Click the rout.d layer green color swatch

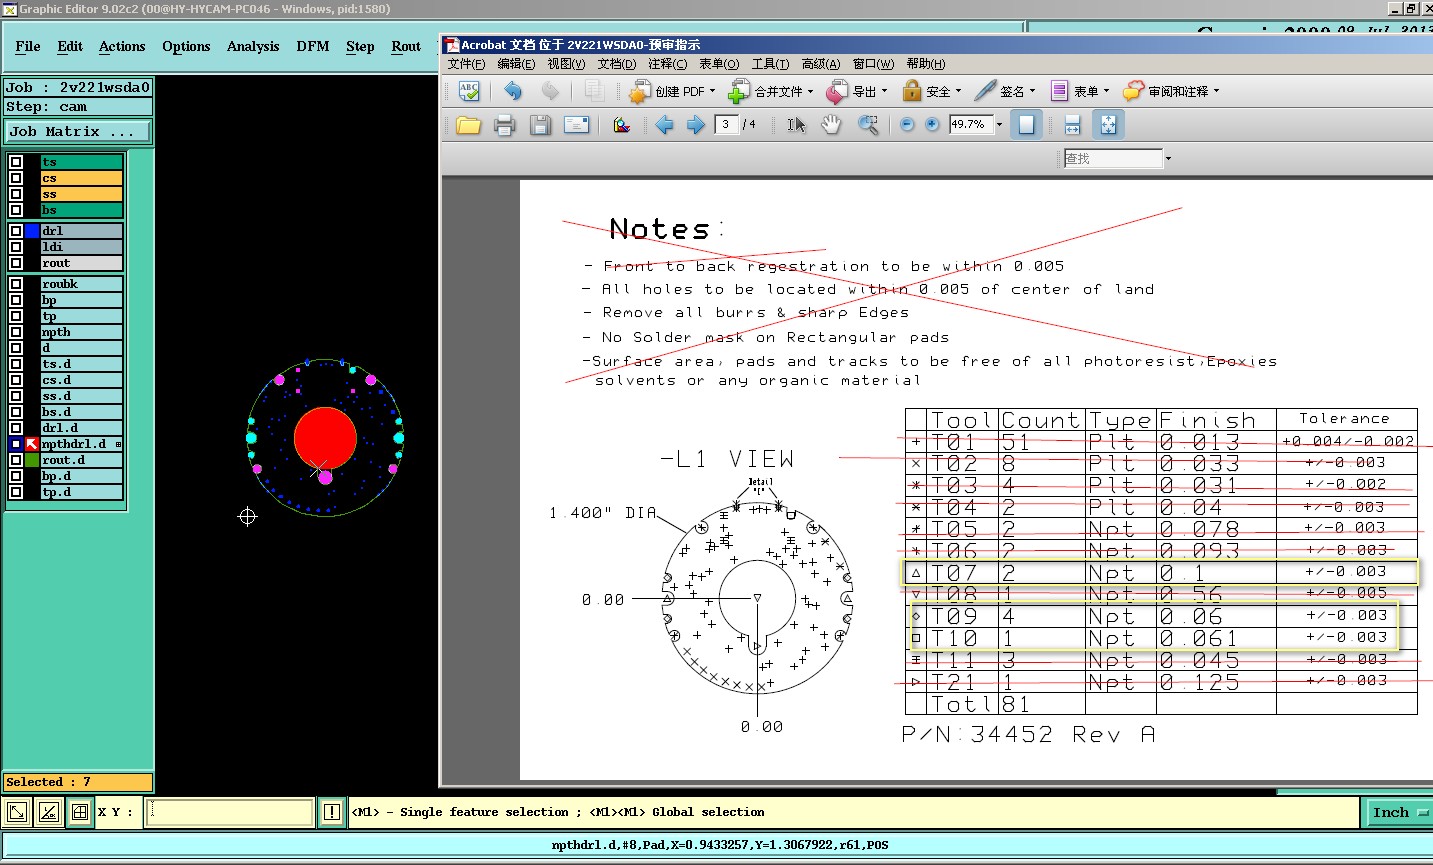click(x=32, y=460)
